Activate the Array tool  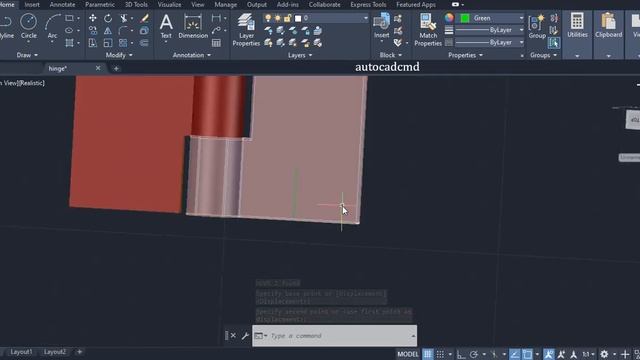[x=123, y=43]
